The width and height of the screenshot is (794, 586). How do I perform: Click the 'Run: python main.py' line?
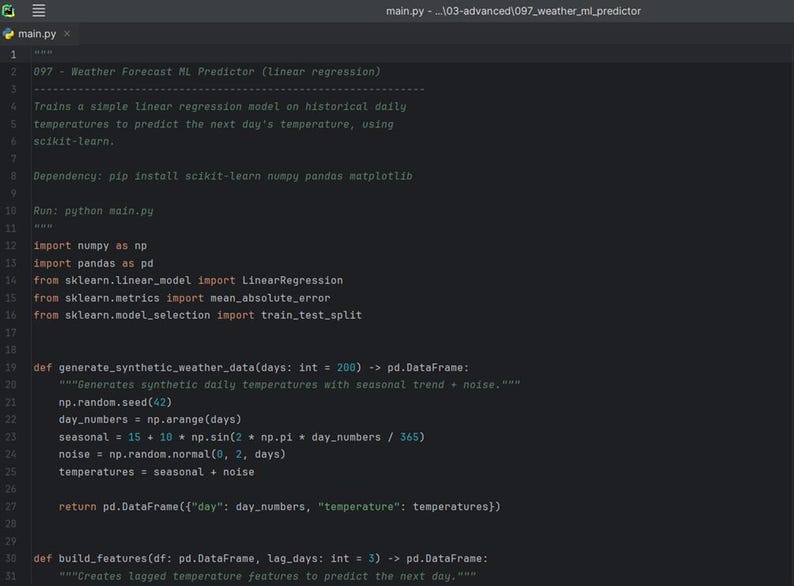pos(93,211)
